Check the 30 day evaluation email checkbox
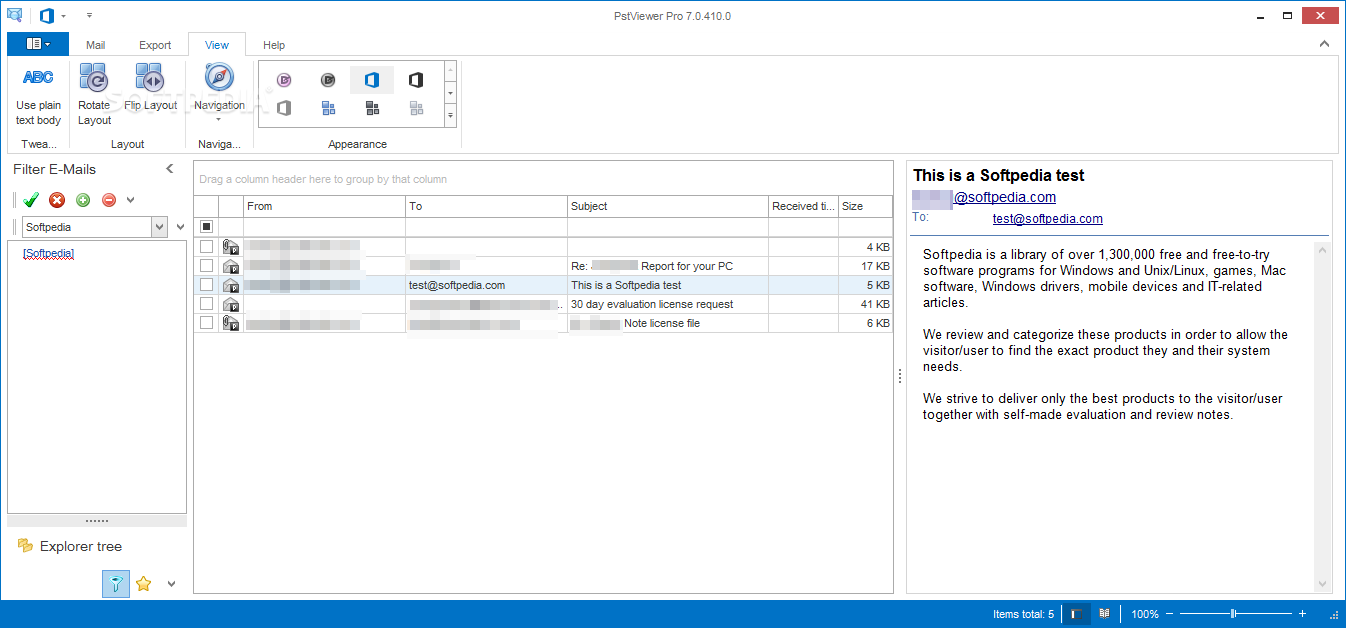 [206, 304]
